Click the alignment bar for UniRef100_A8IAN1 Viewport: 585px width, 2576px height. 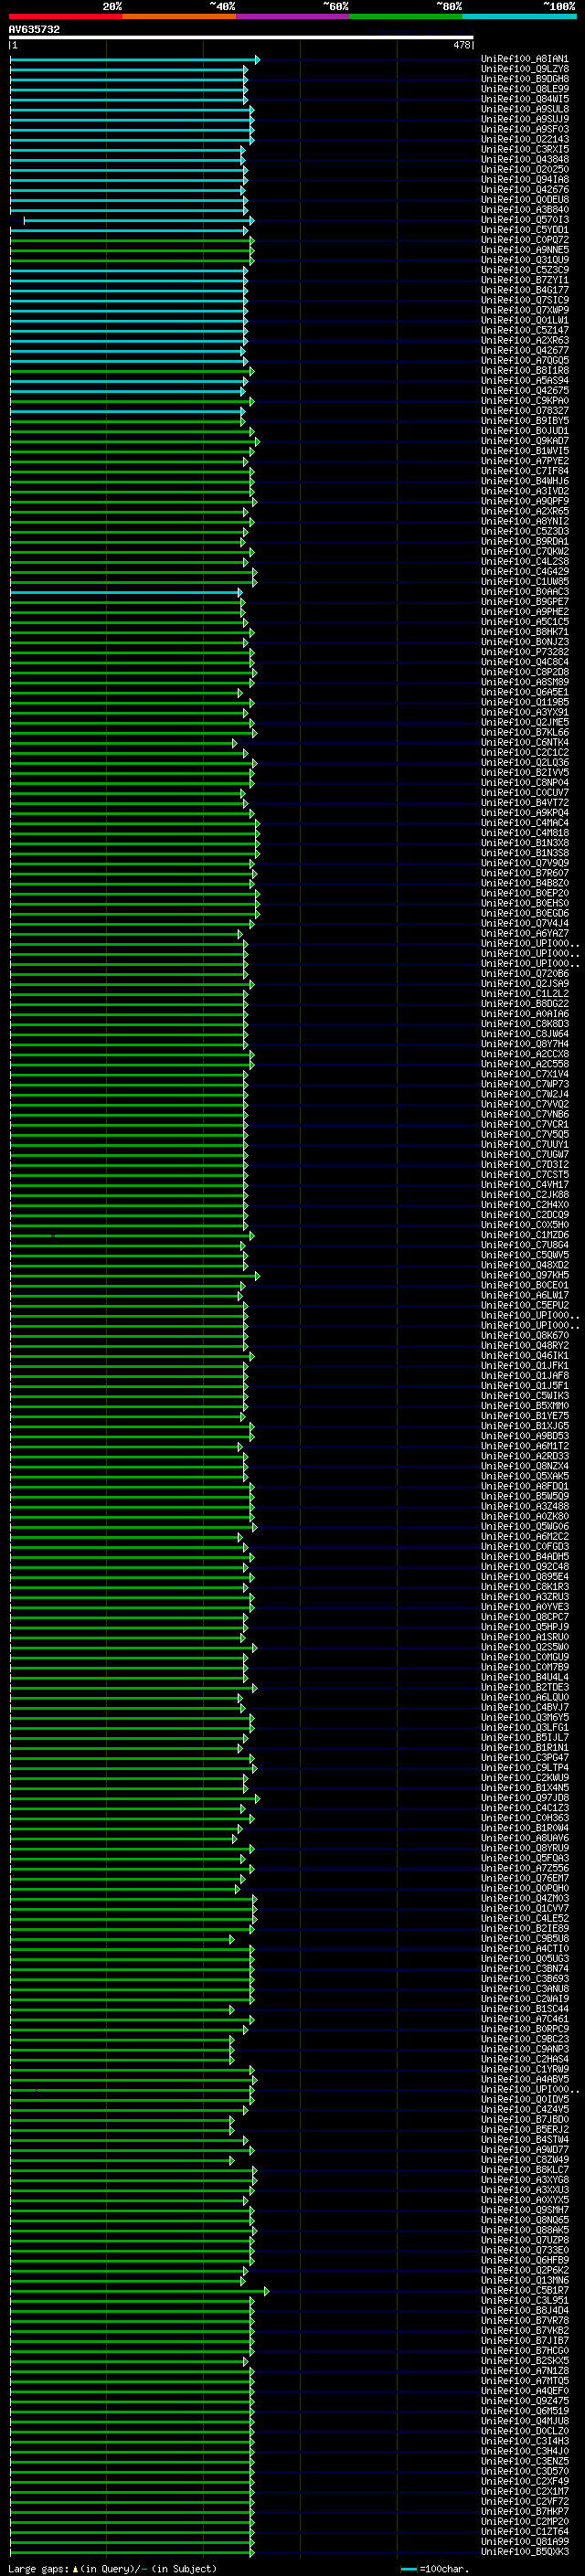(134, 60)
